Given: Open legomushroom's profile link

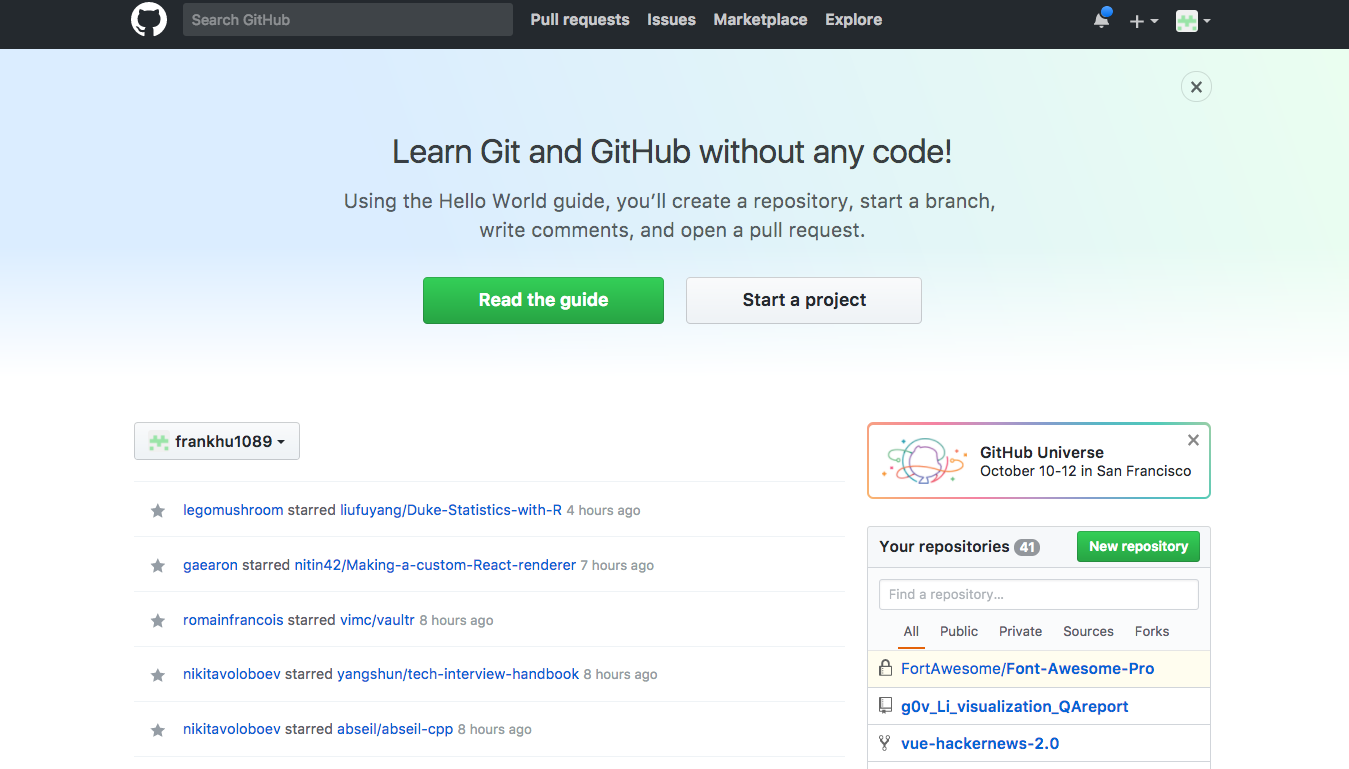Looking at the screenshot, I should [233, 510].
